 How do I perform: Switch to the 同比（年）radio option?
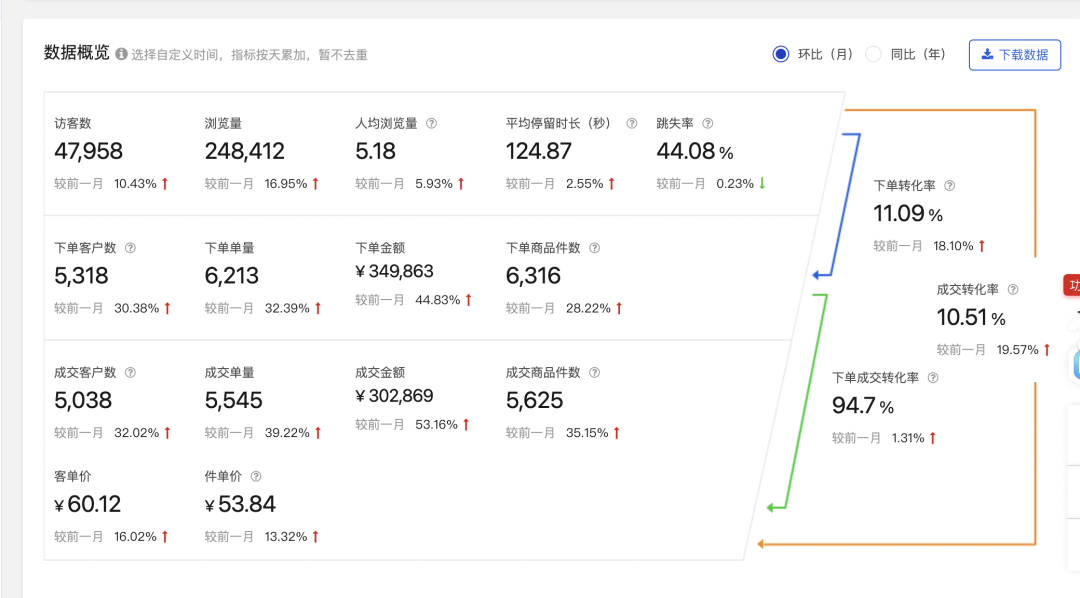point(874,54)
